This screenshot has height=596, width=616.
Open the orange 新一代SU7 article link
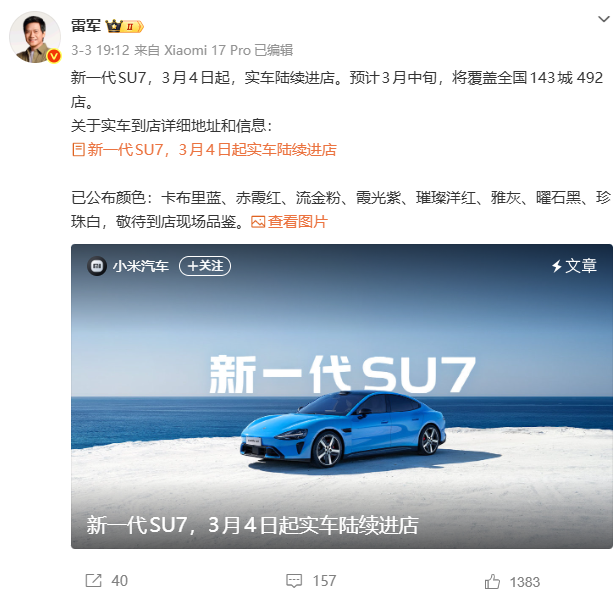click(x=204, y=150)
